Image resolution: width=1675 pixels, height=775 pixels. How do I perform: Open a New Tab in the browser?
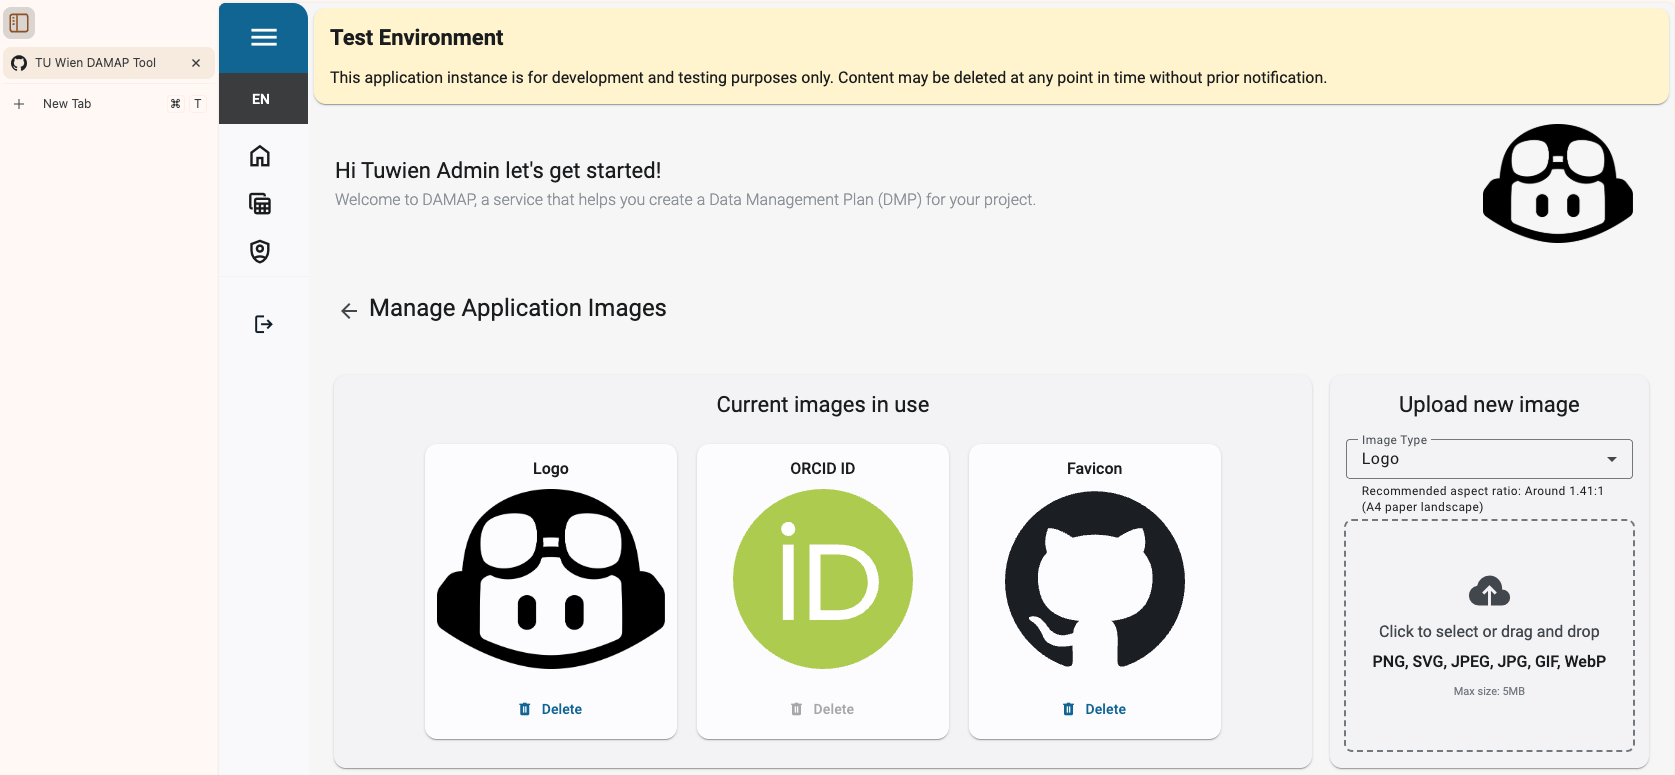pos(108,104)
